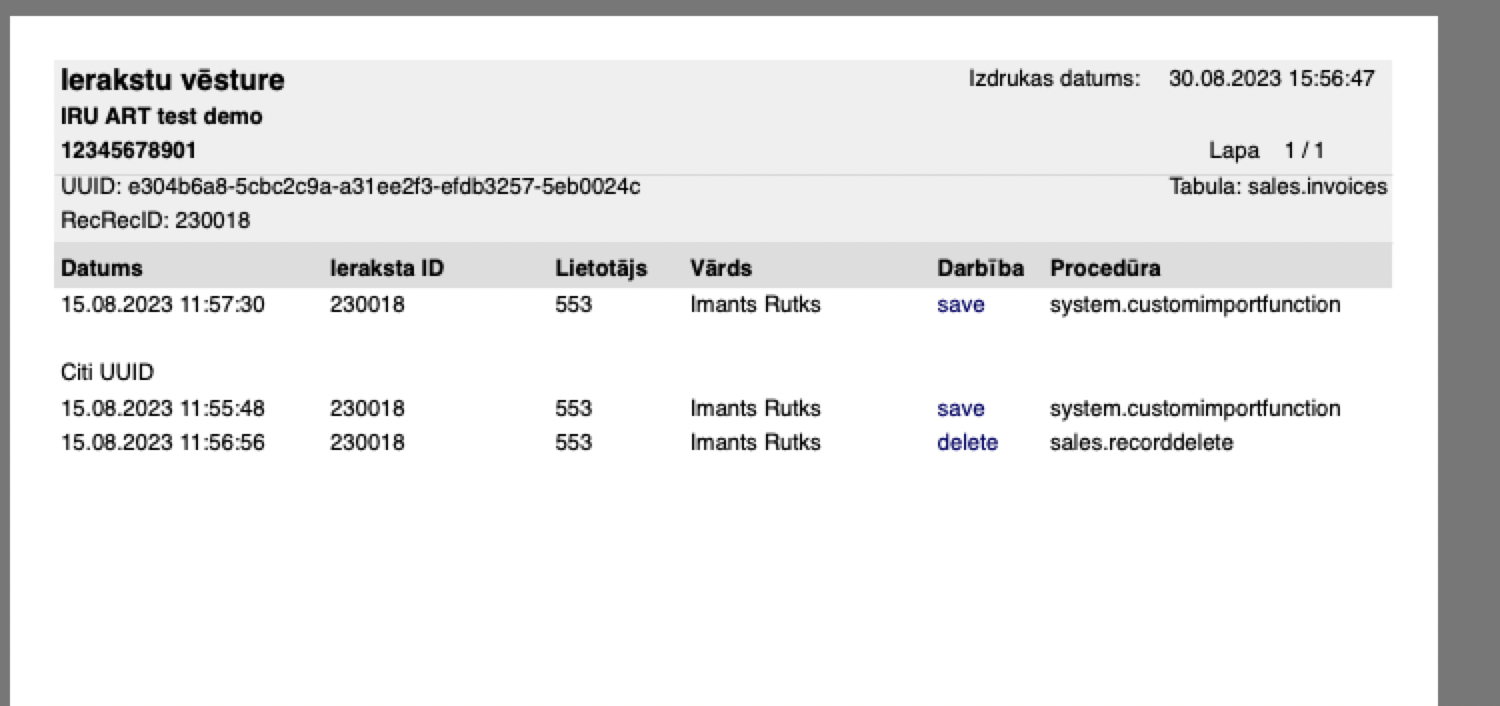1500x706 pixels.
Task: Click the 'Procedūra' column header
Action: [x=1105, y=268]
